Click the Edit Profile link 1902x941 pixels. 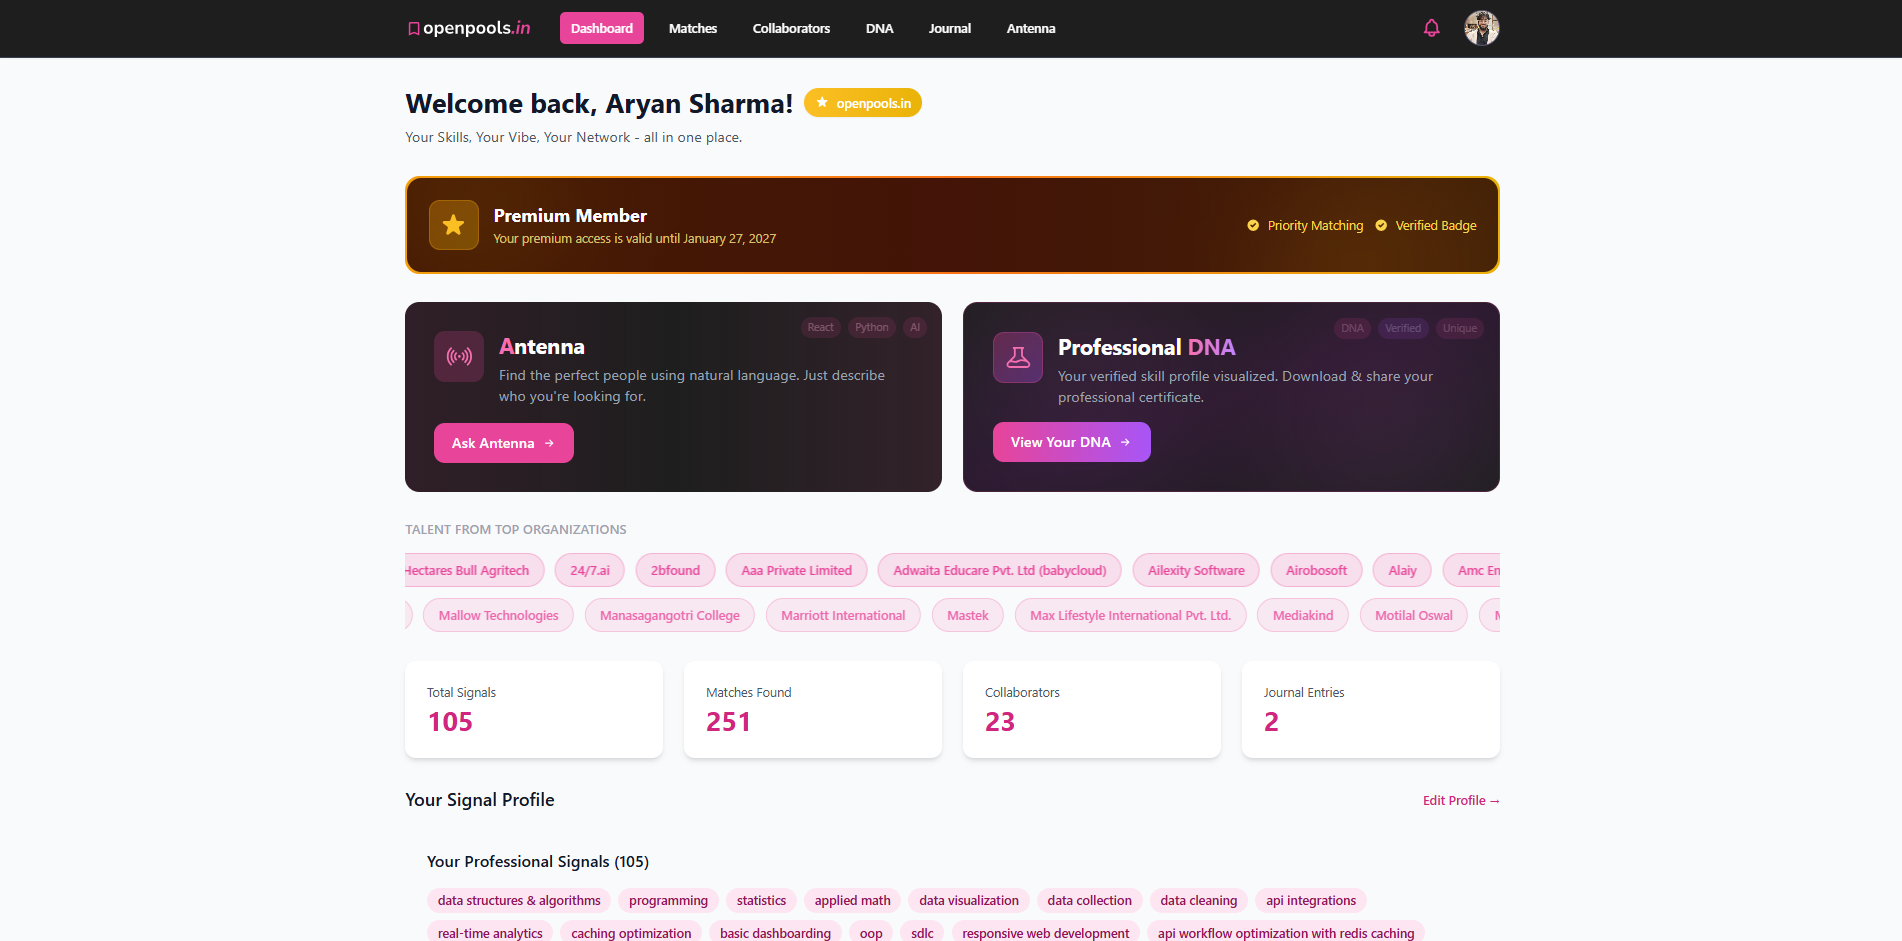pos(1461,801)
